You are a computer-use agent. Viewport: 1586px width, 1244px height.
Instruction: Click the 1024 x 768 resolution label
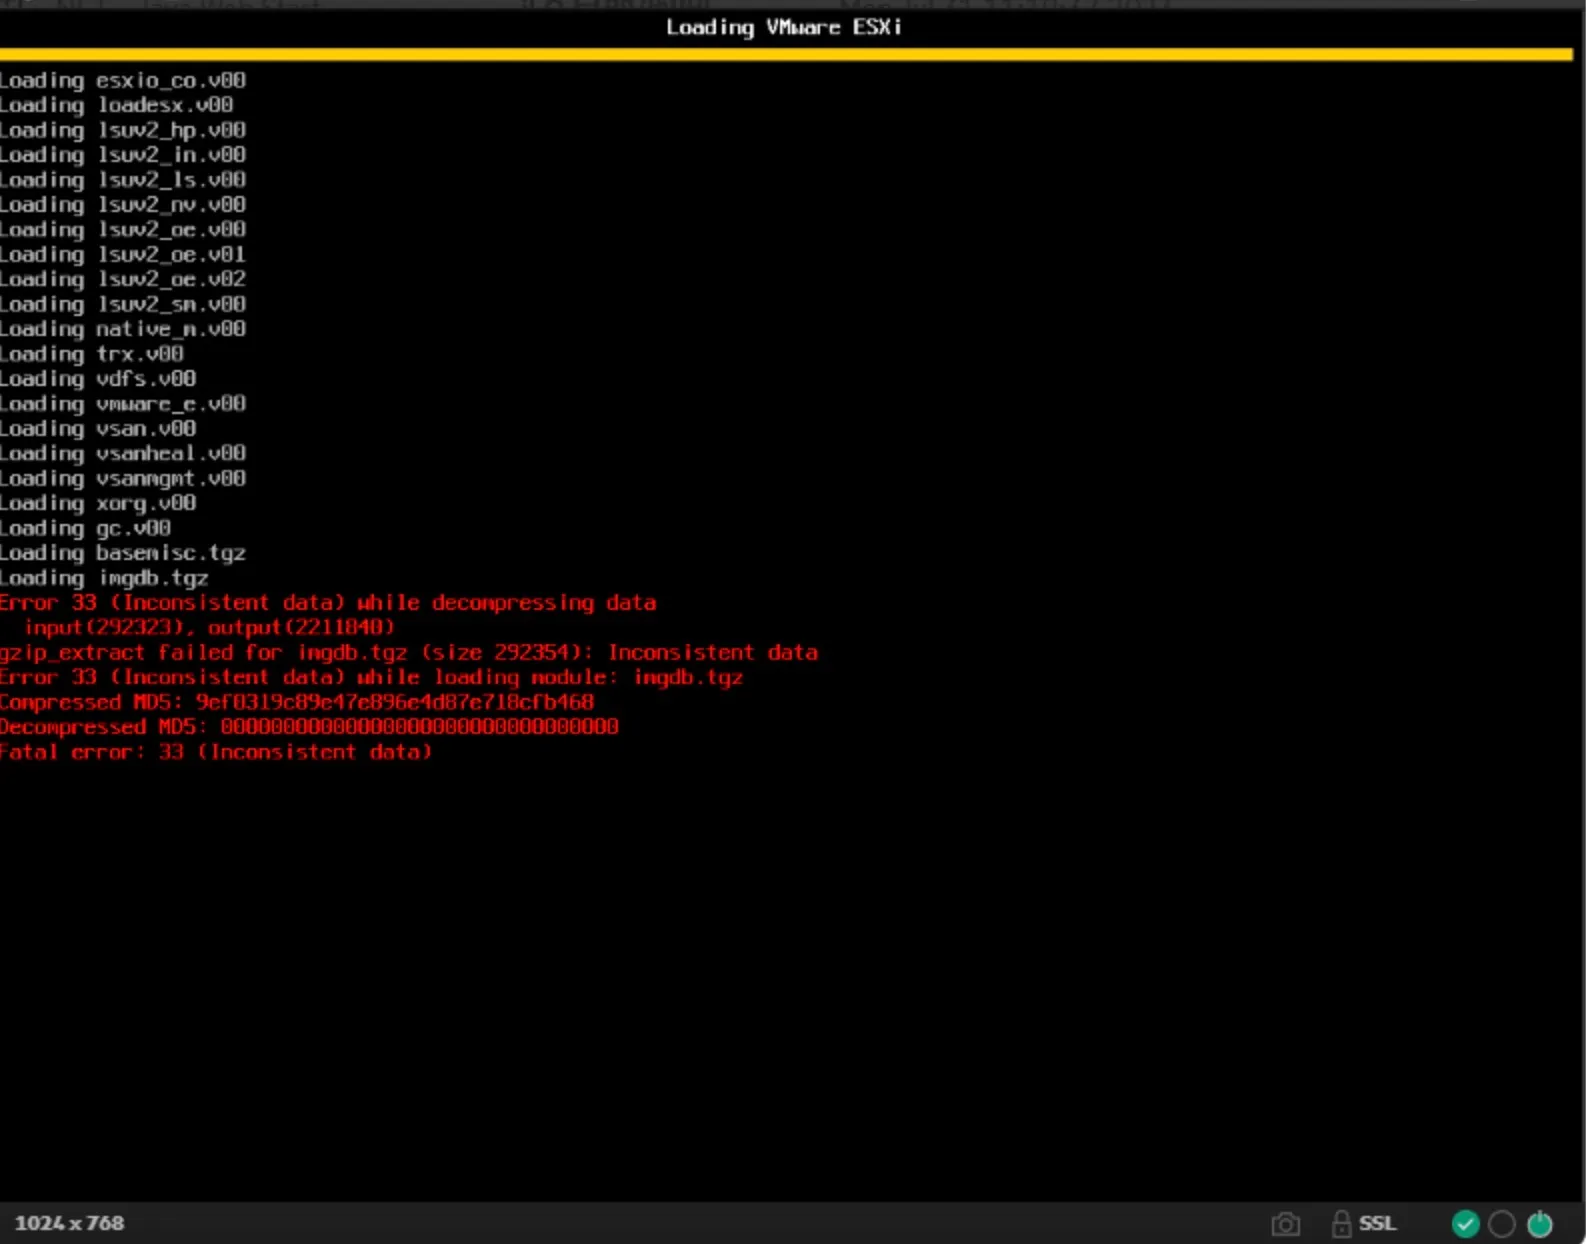(x=69, y=1223)
